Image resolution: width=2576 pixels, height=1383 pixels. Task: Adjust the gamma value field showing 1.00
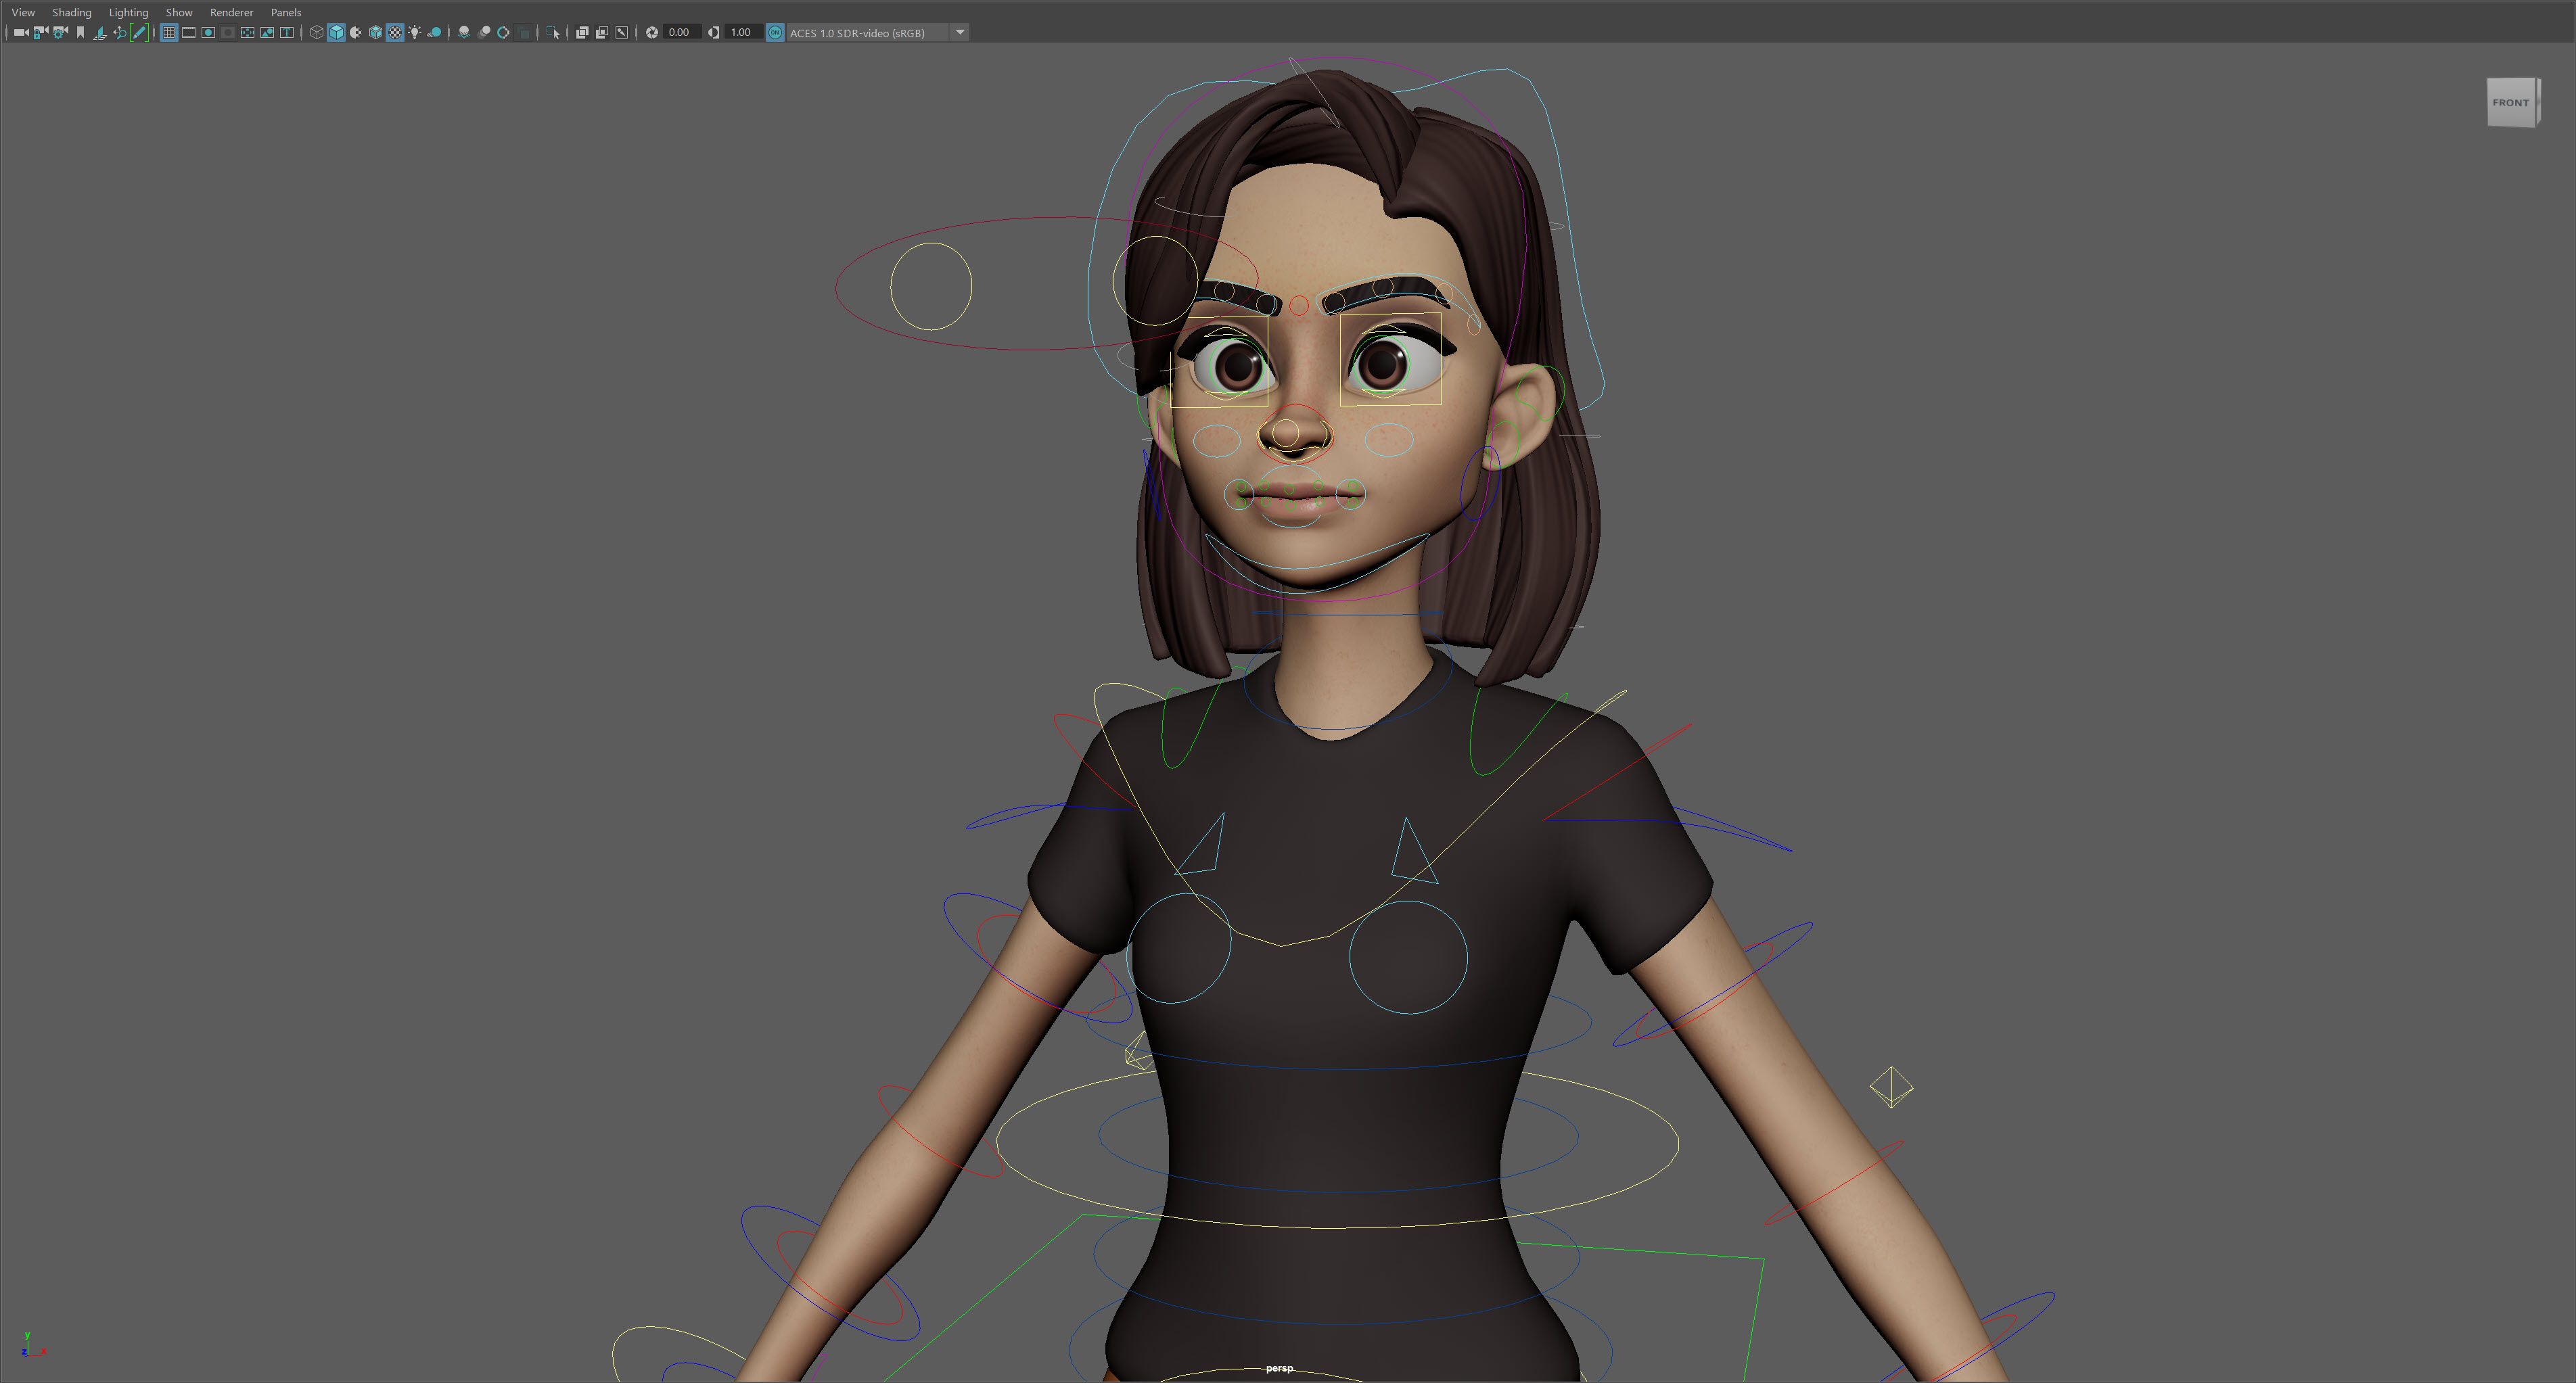click(x=741, y=32)
